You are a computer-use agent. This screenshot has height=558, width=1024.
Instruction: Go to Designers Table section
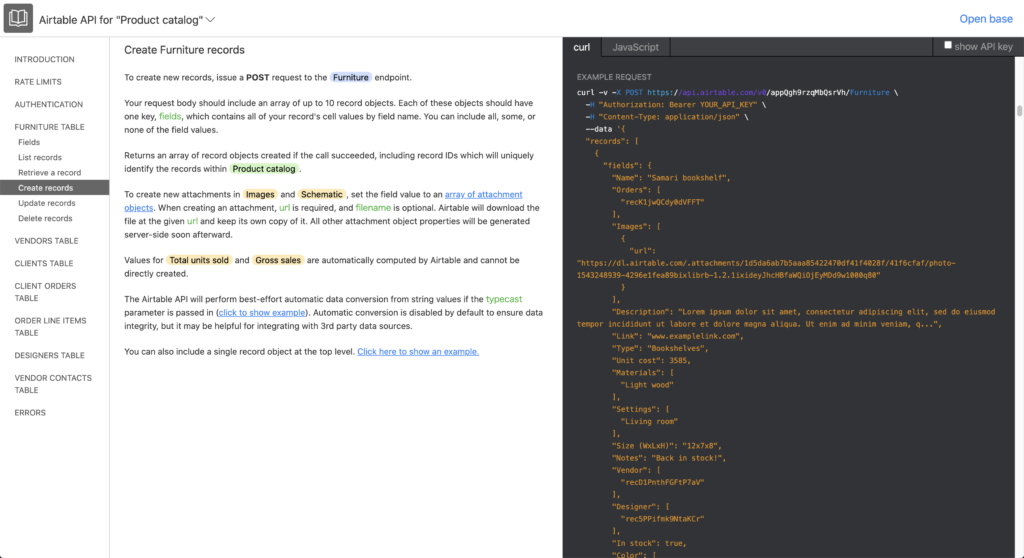pyautogui.click(x=50, y=355)
